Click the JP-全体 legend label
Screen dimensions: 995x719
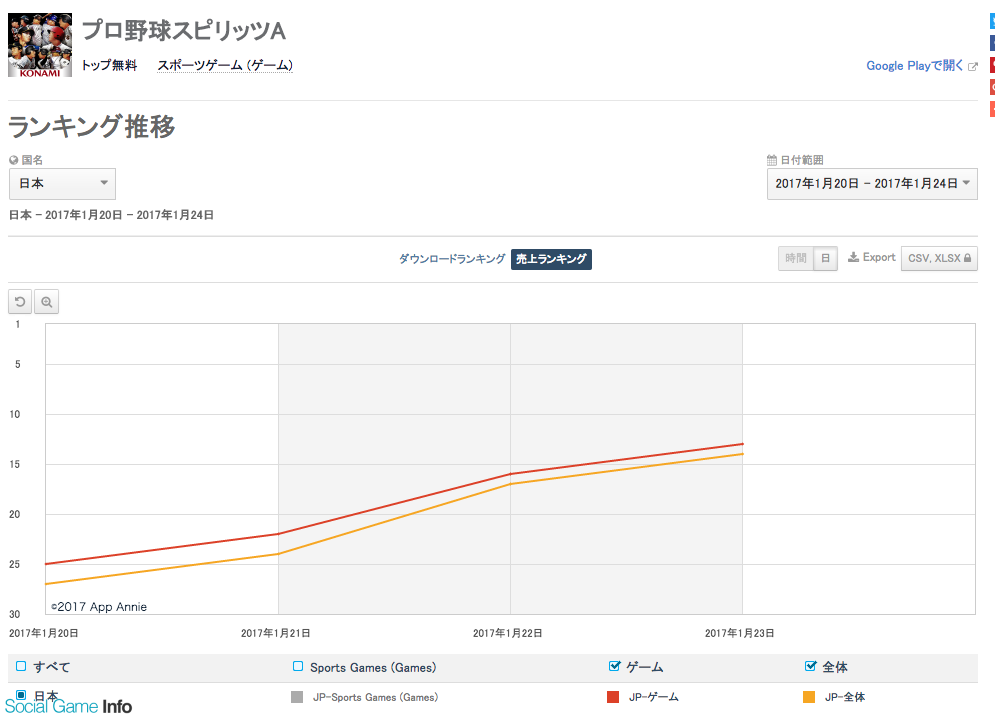coord(845,697)
